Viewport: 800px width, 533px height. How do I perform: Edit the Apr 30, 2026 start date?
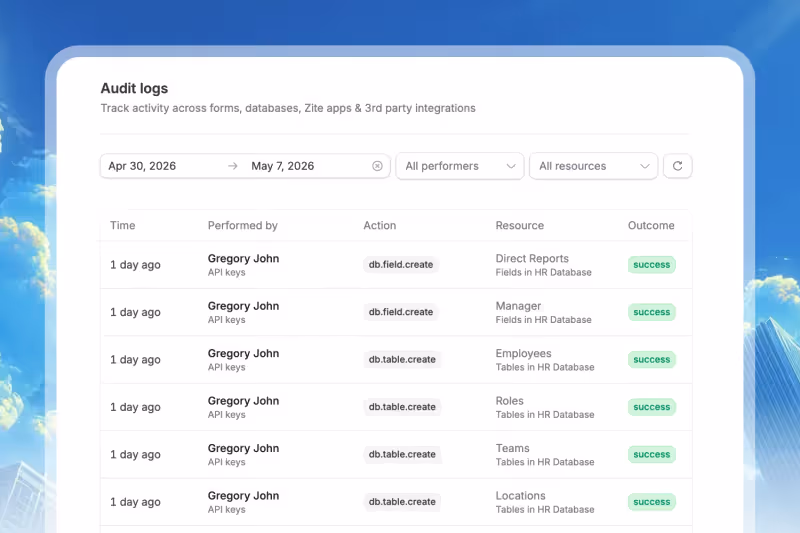point(142,166)
